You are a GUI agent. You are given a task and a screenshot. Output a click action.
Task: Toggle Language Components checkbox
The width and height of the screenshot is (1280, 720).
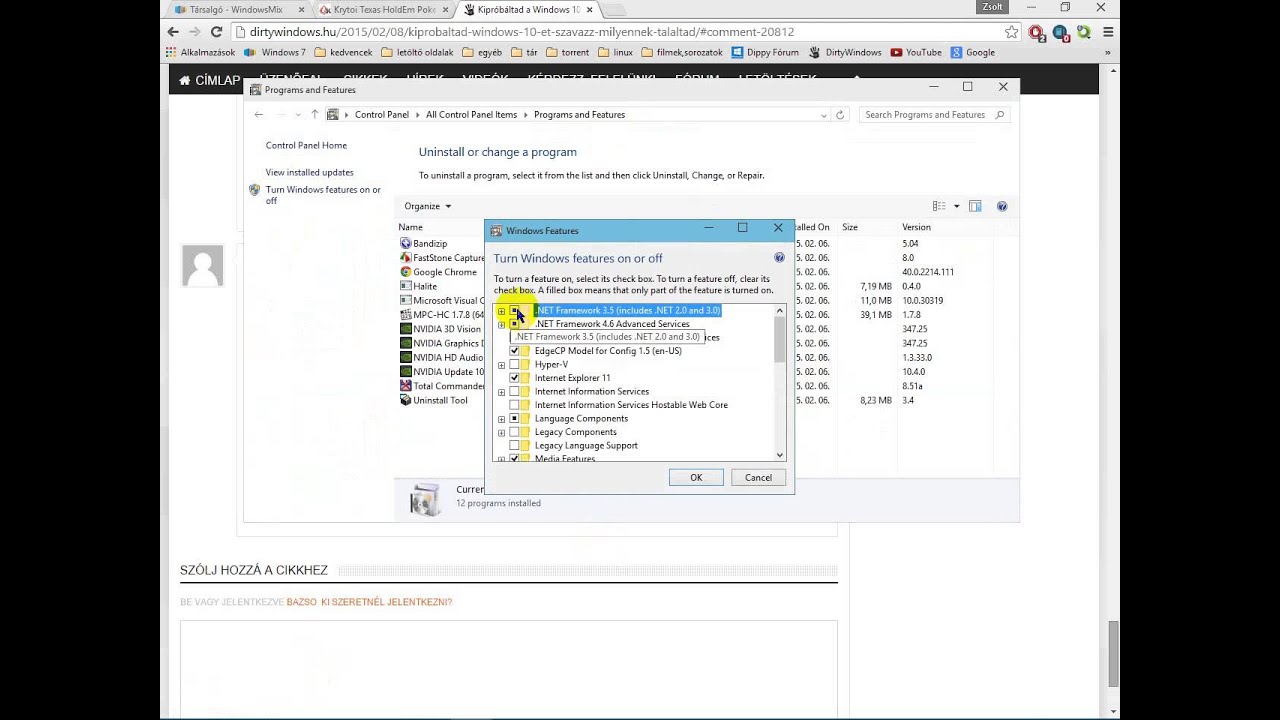pos(515,419)
